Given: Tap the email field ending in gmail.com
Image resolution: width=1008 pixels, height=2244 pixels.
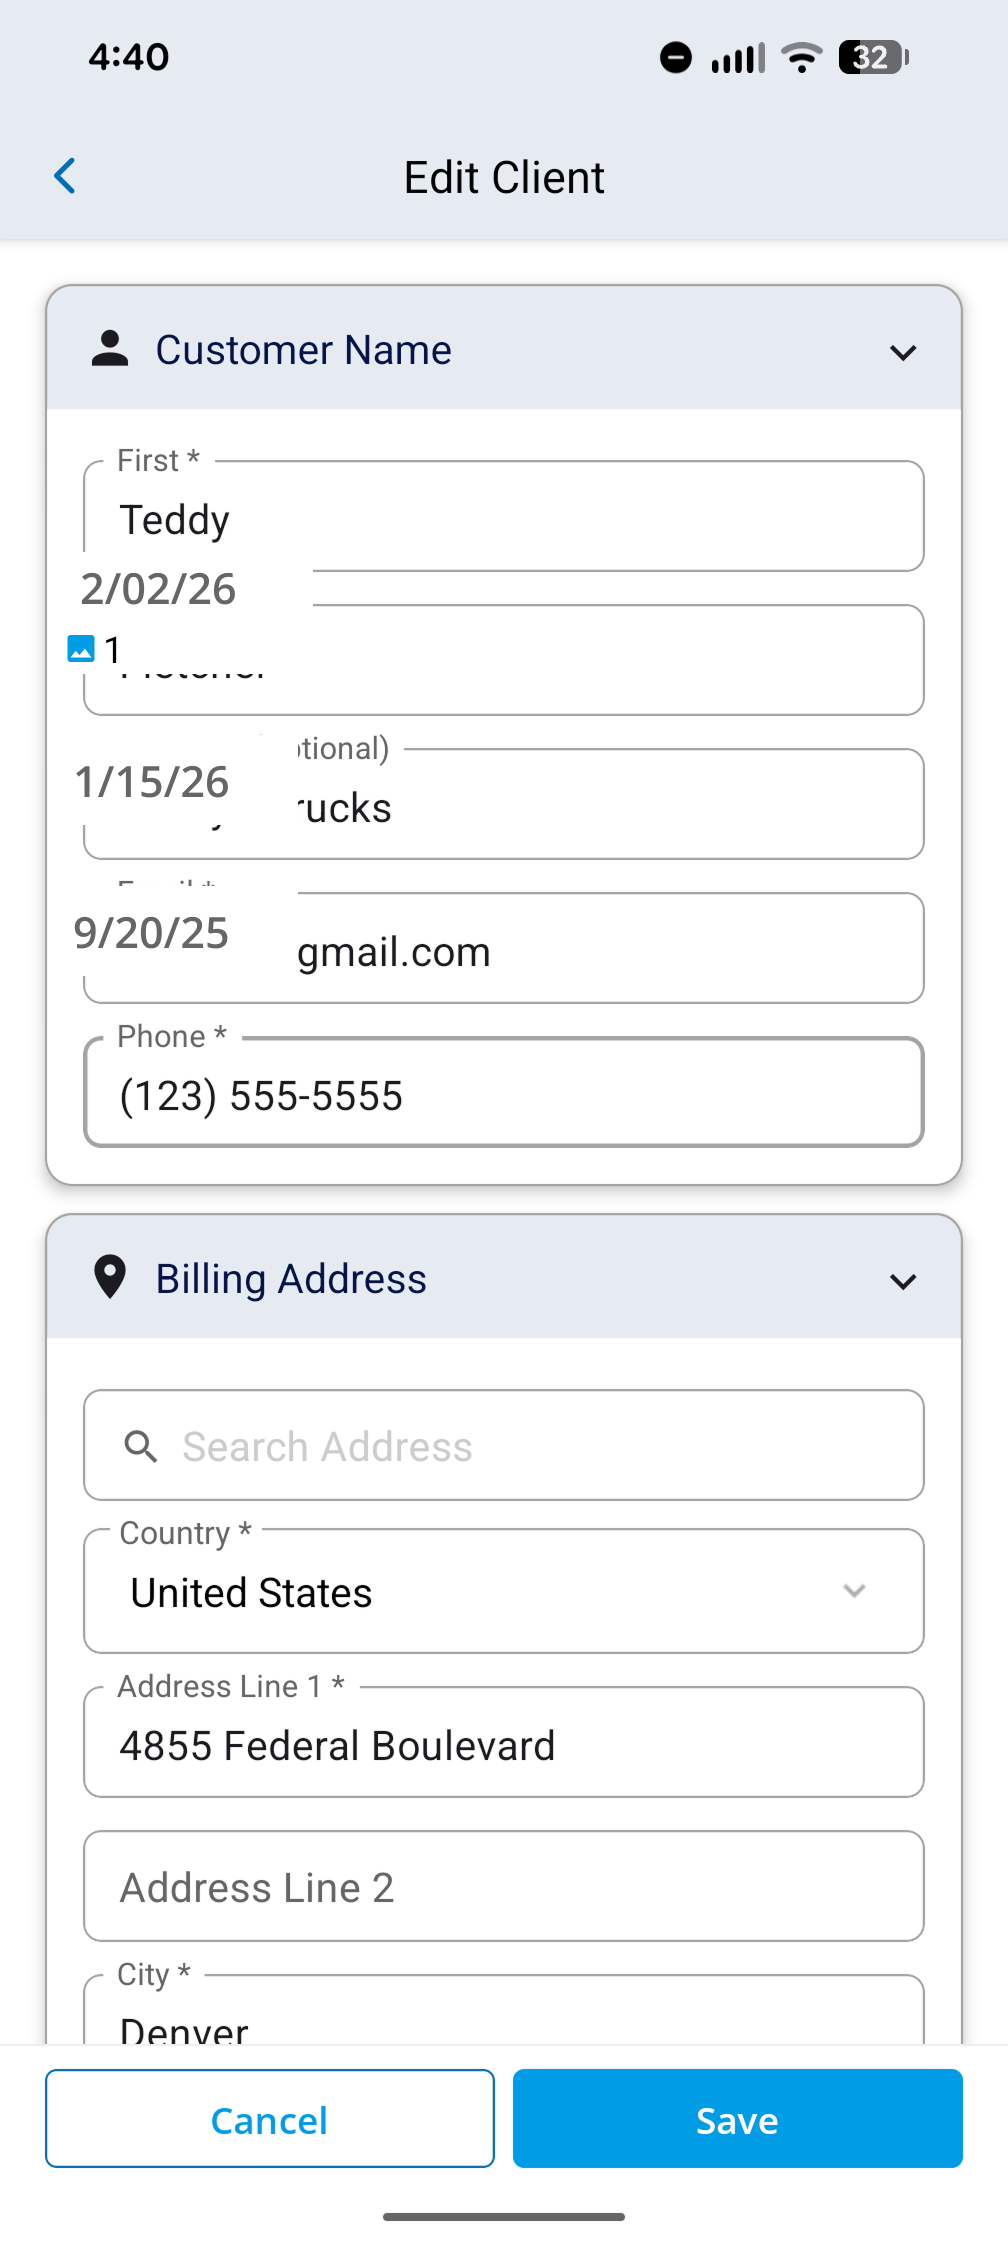Looking at the screenshot, I should click(x=600, y=950).
